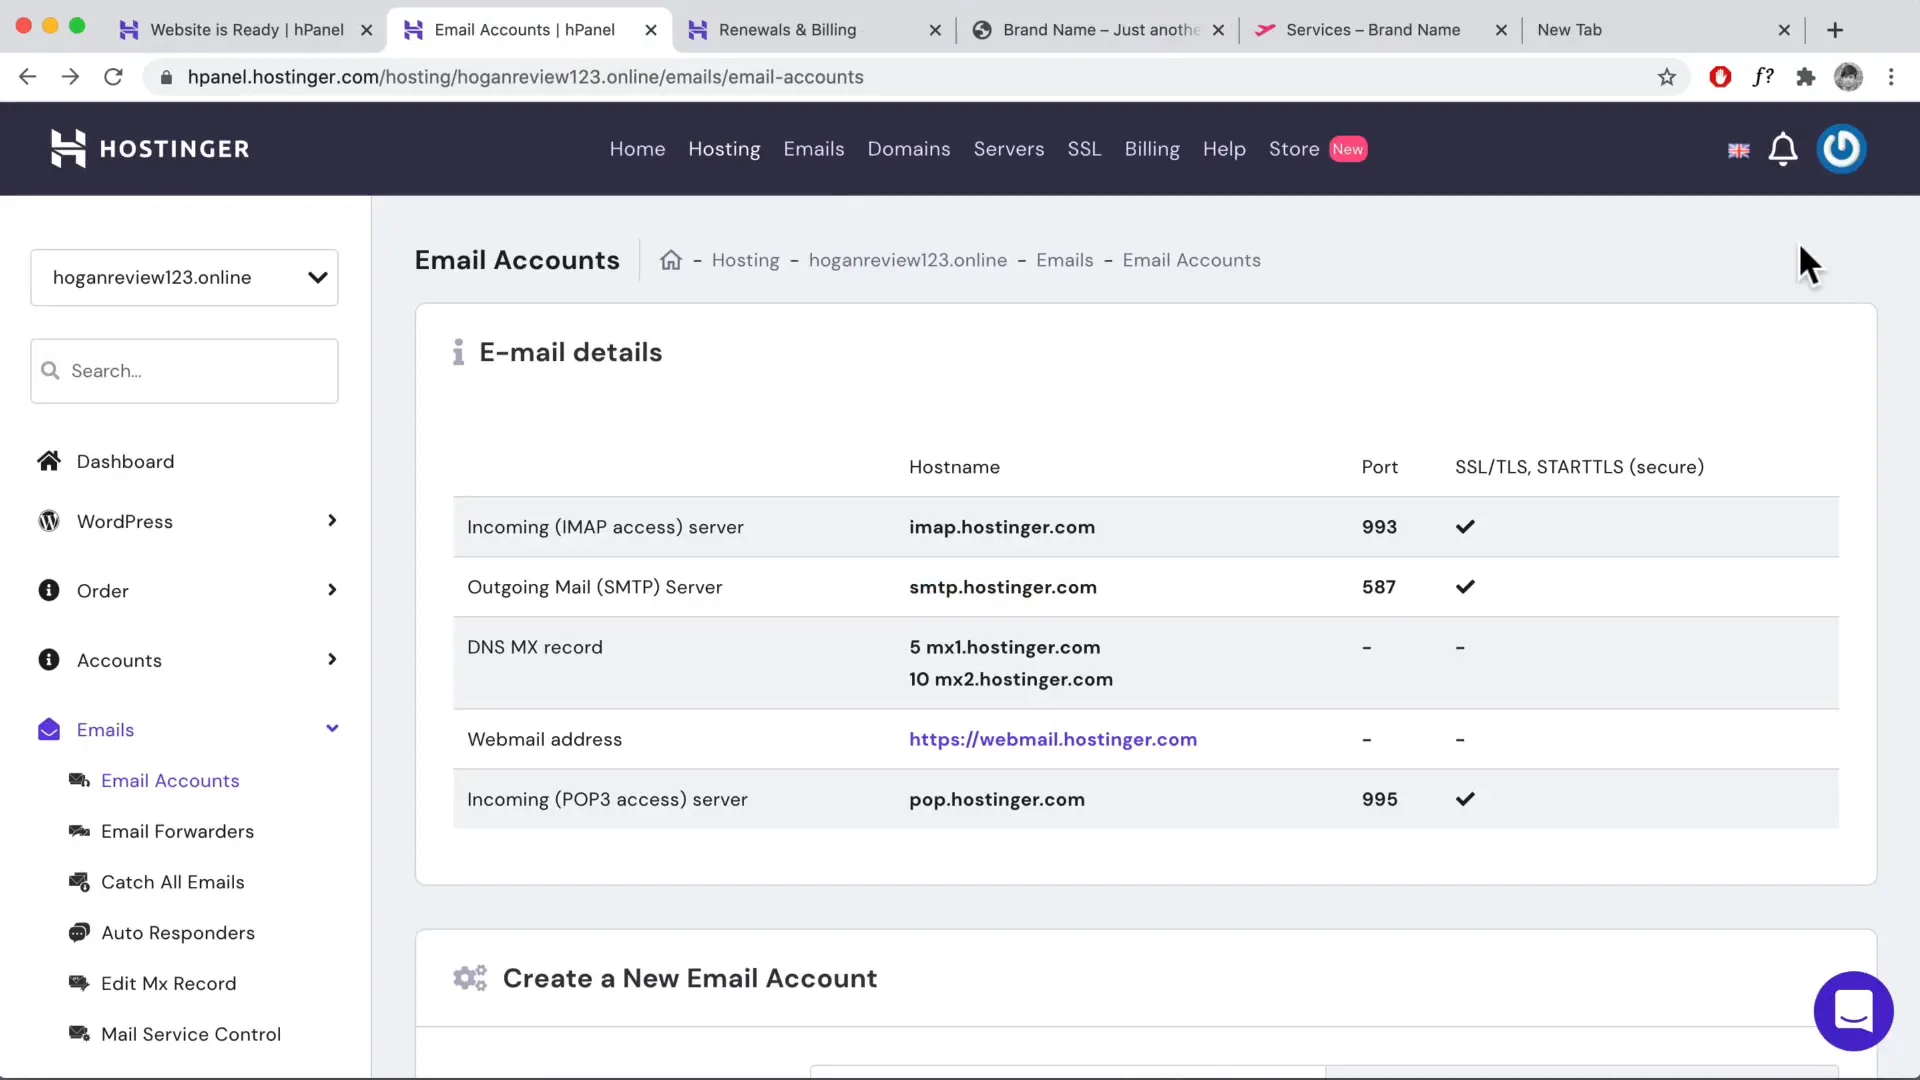The image size is (1920, 1080).
Task: Switch to Services – Brand Name tab
Action: 1373,30
